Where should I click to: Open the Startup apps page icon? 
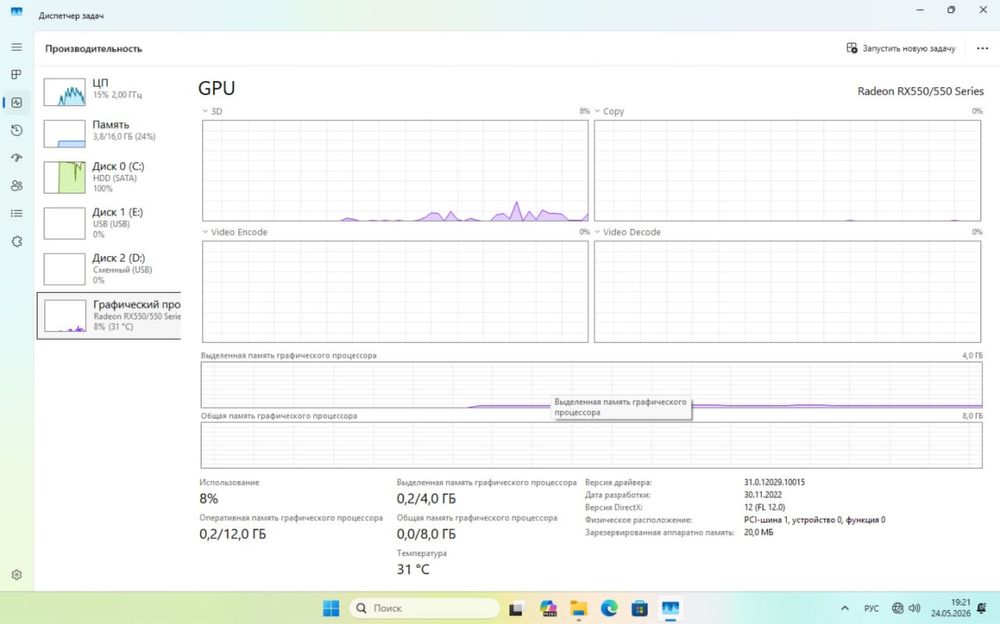(x=17, y=158)
